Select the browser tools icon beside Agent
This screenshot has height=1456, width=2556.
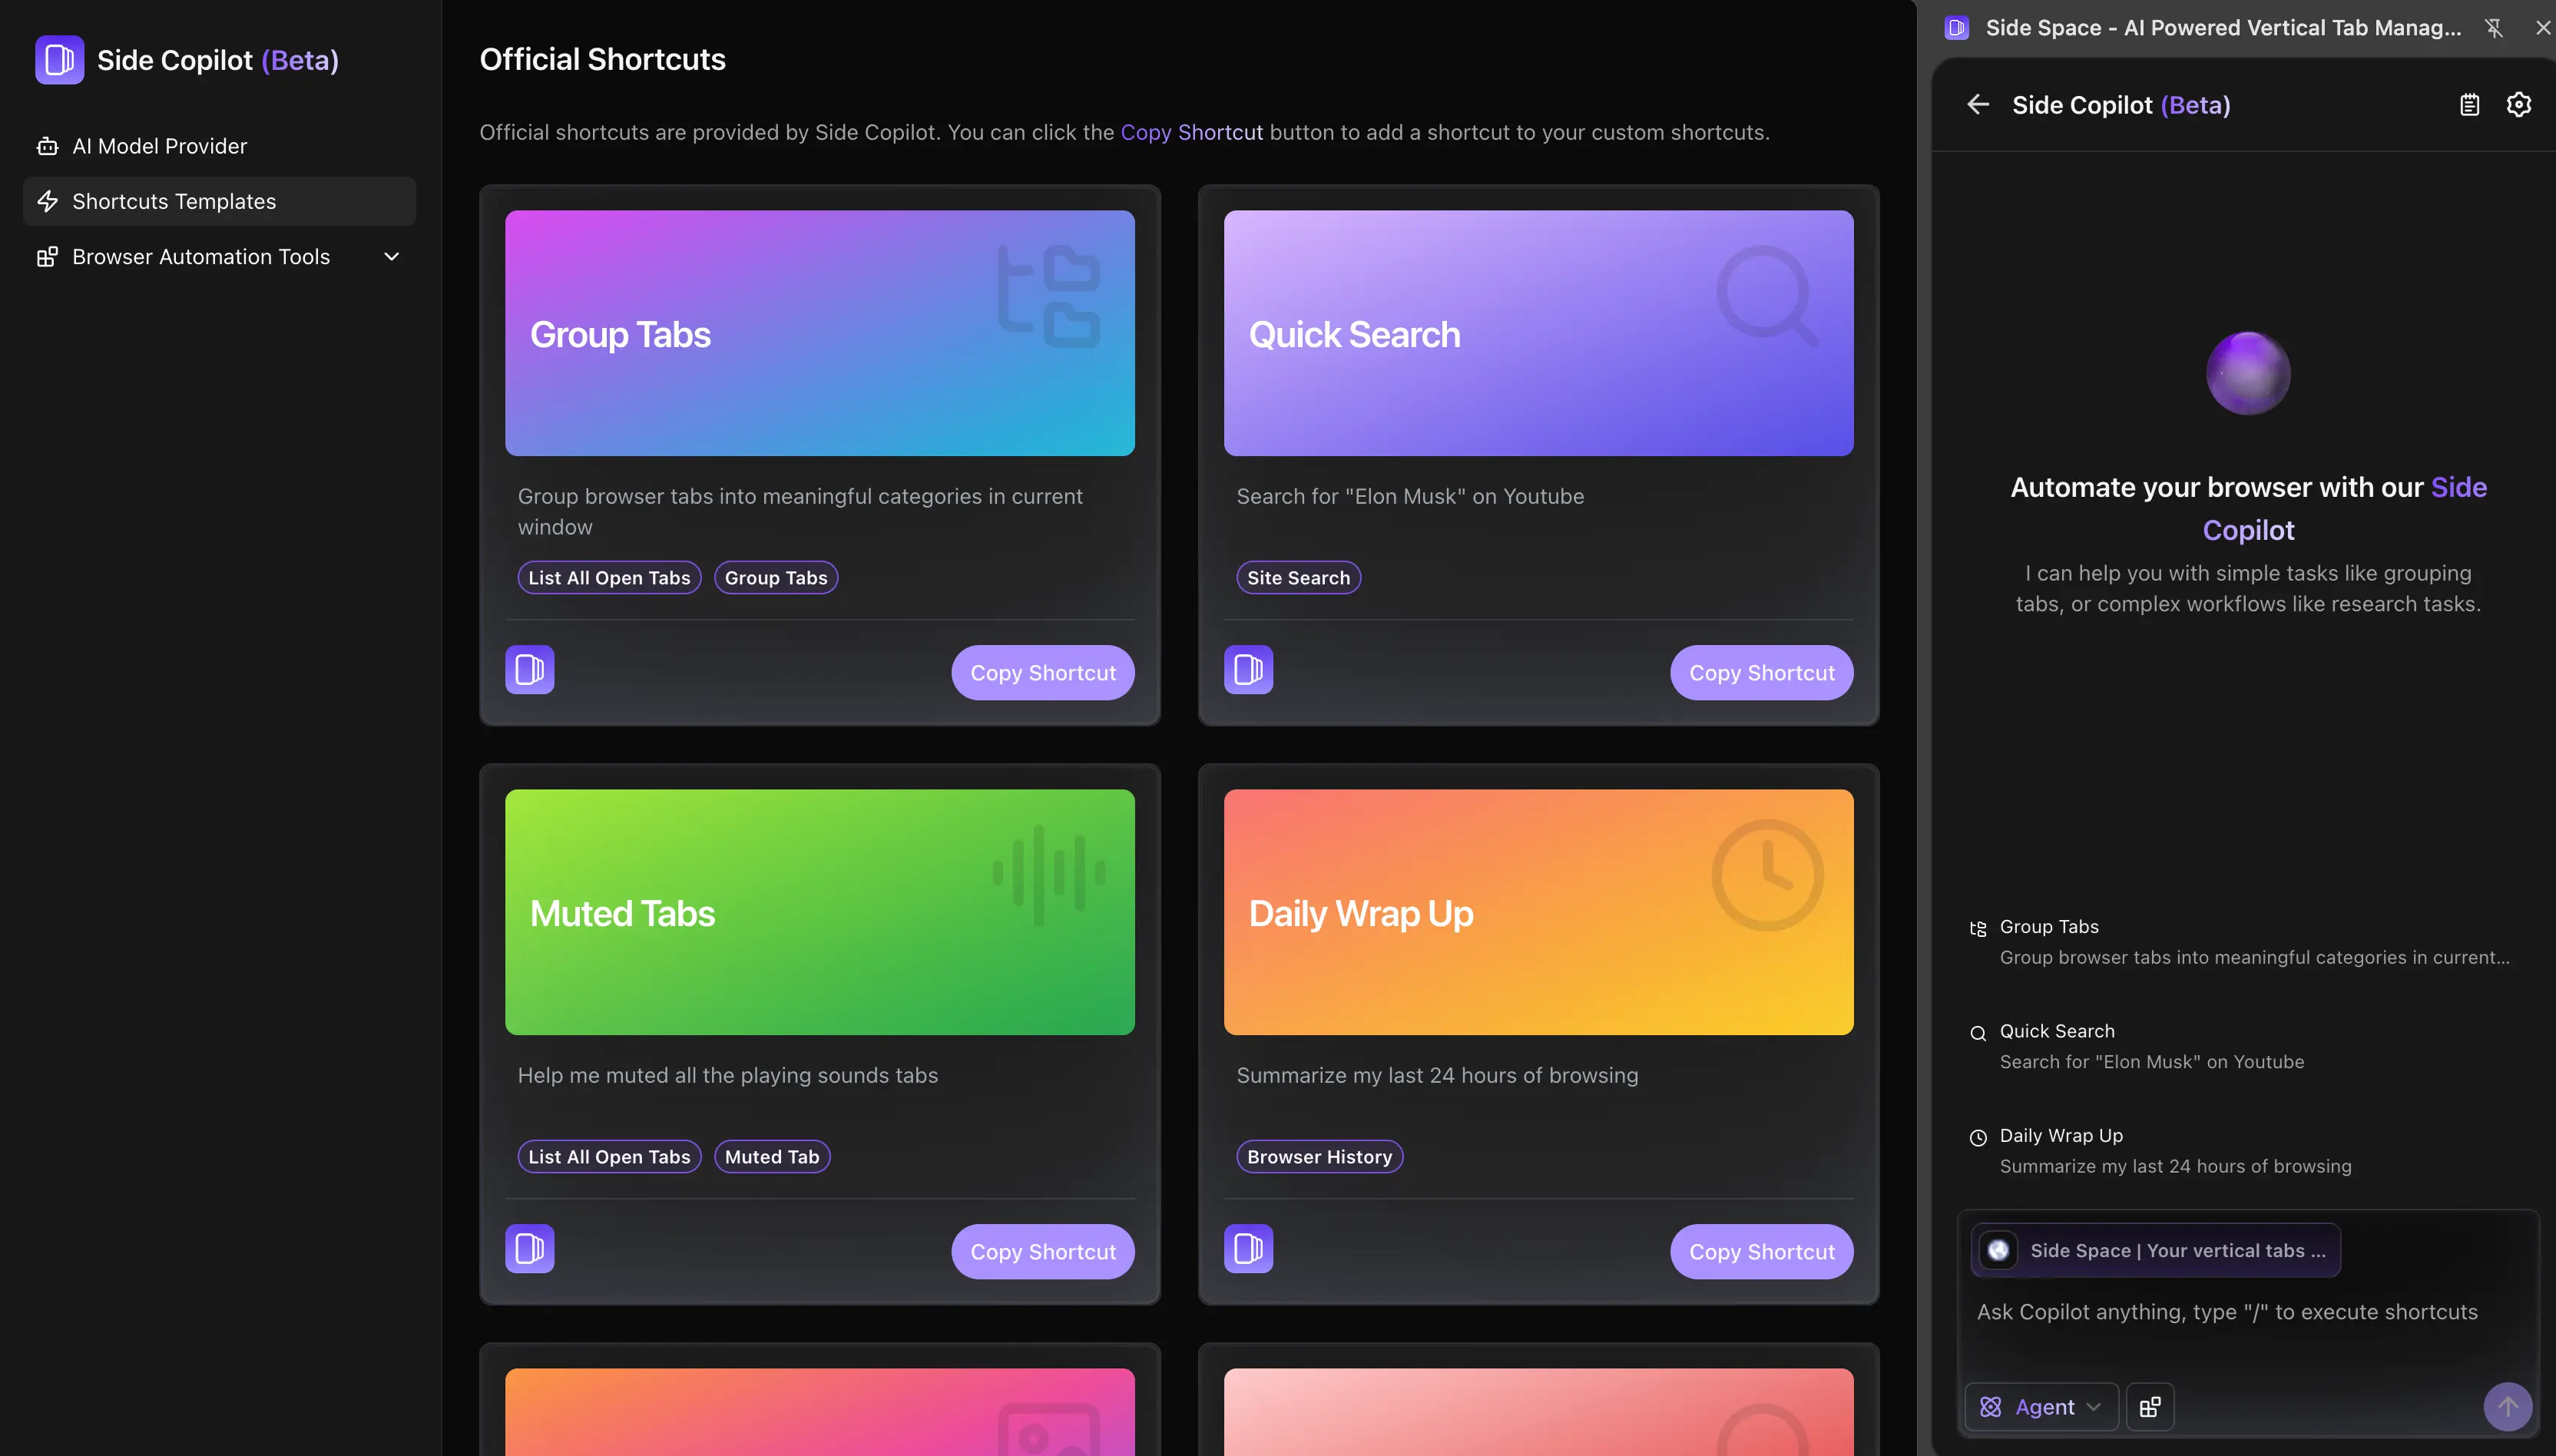point(2150,1406)
